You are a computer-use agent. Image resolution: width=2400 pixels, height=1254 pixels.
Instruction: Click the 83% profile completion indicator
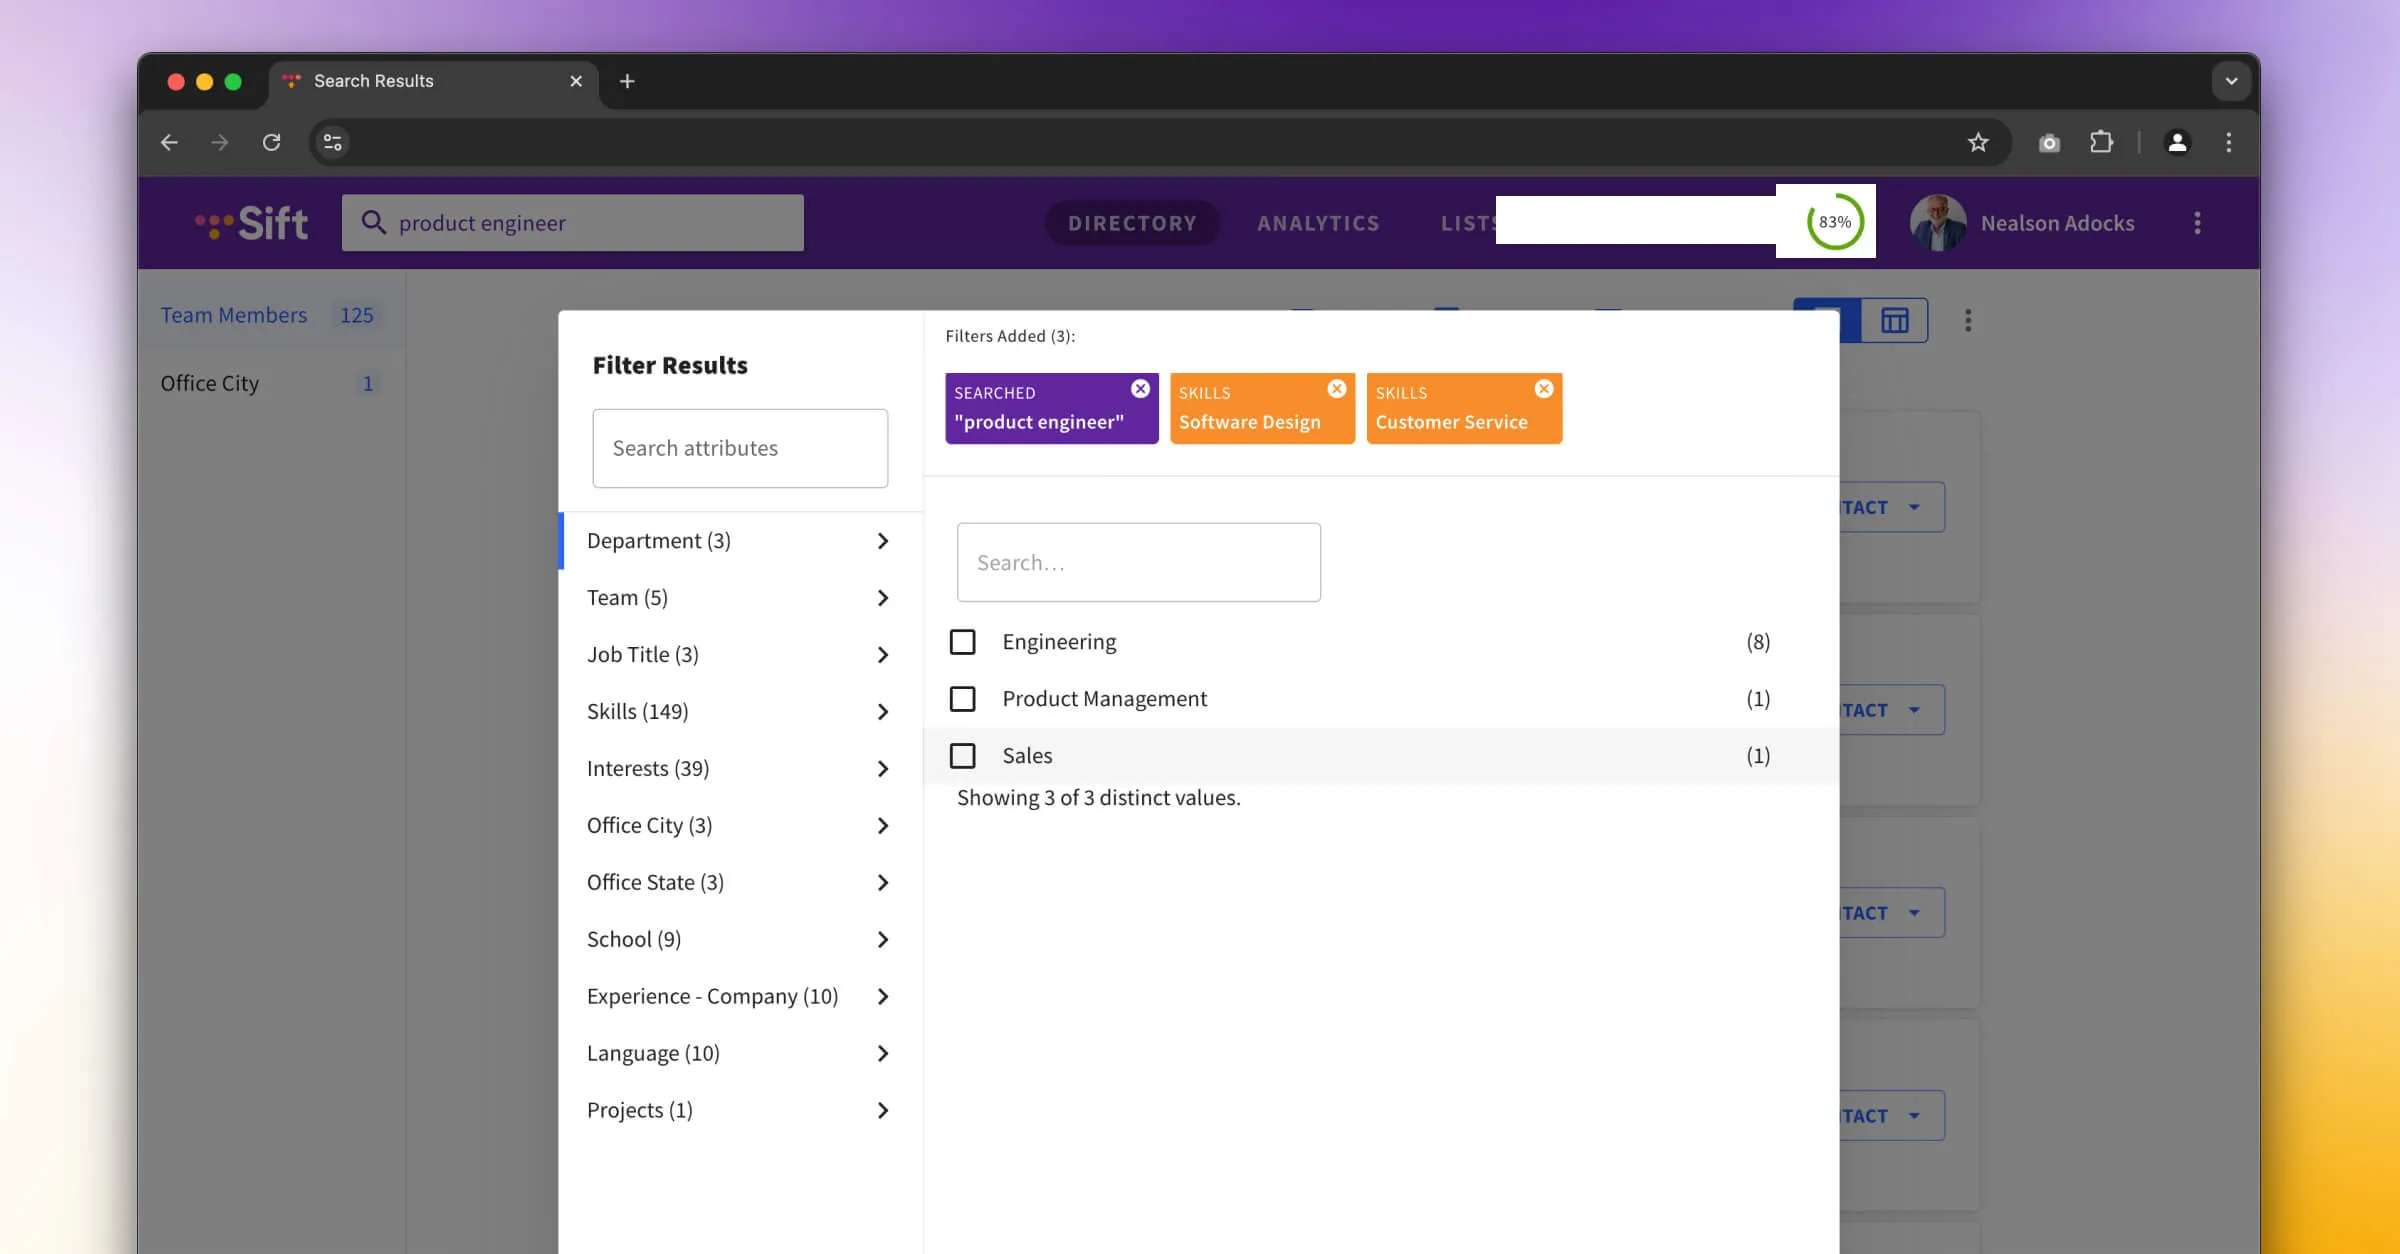tap(1834, 222)
